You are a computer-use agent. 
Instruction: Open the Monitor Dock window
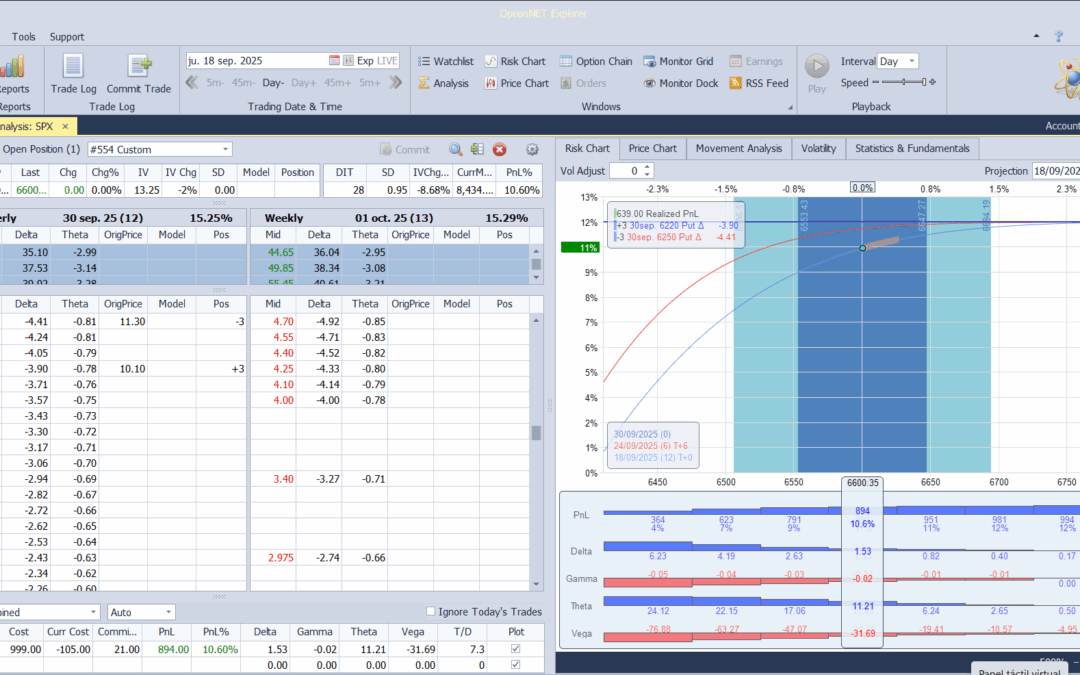click(x=681, y=83)
